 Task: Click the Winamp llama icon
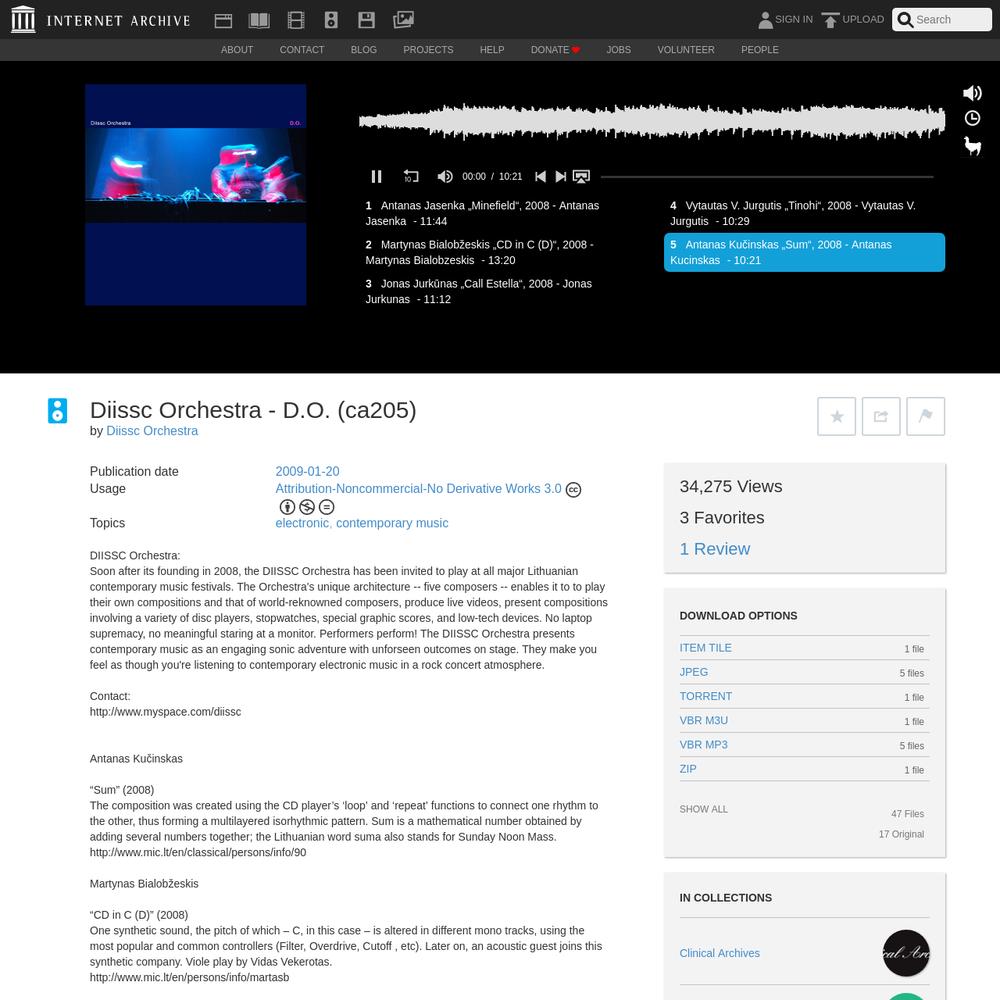tap(972, 146)
